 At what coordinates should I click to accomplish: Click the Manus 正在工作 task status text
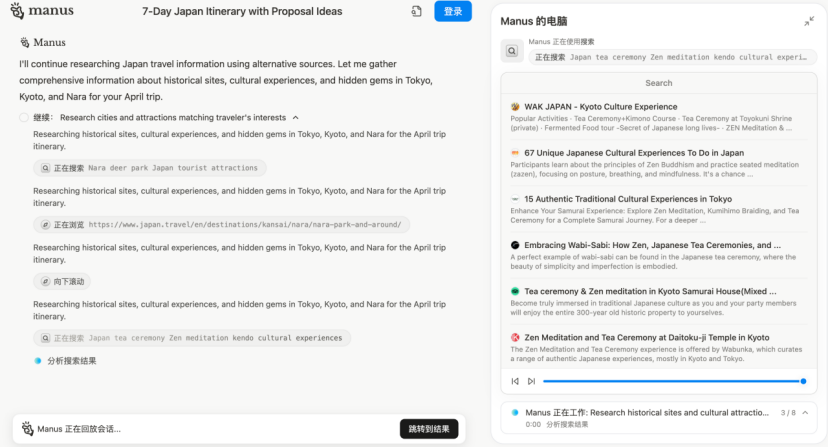tap(647, 413)
